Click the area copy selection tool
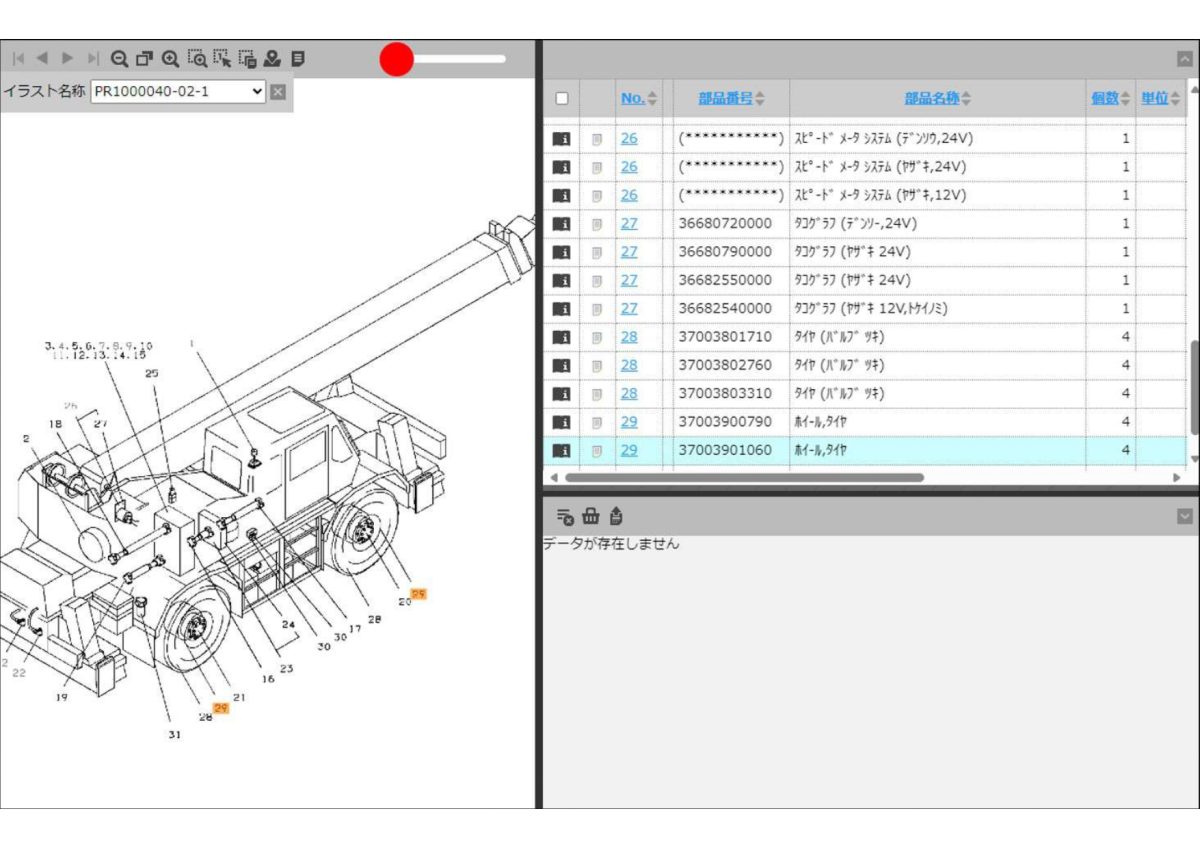 [248, 59]
